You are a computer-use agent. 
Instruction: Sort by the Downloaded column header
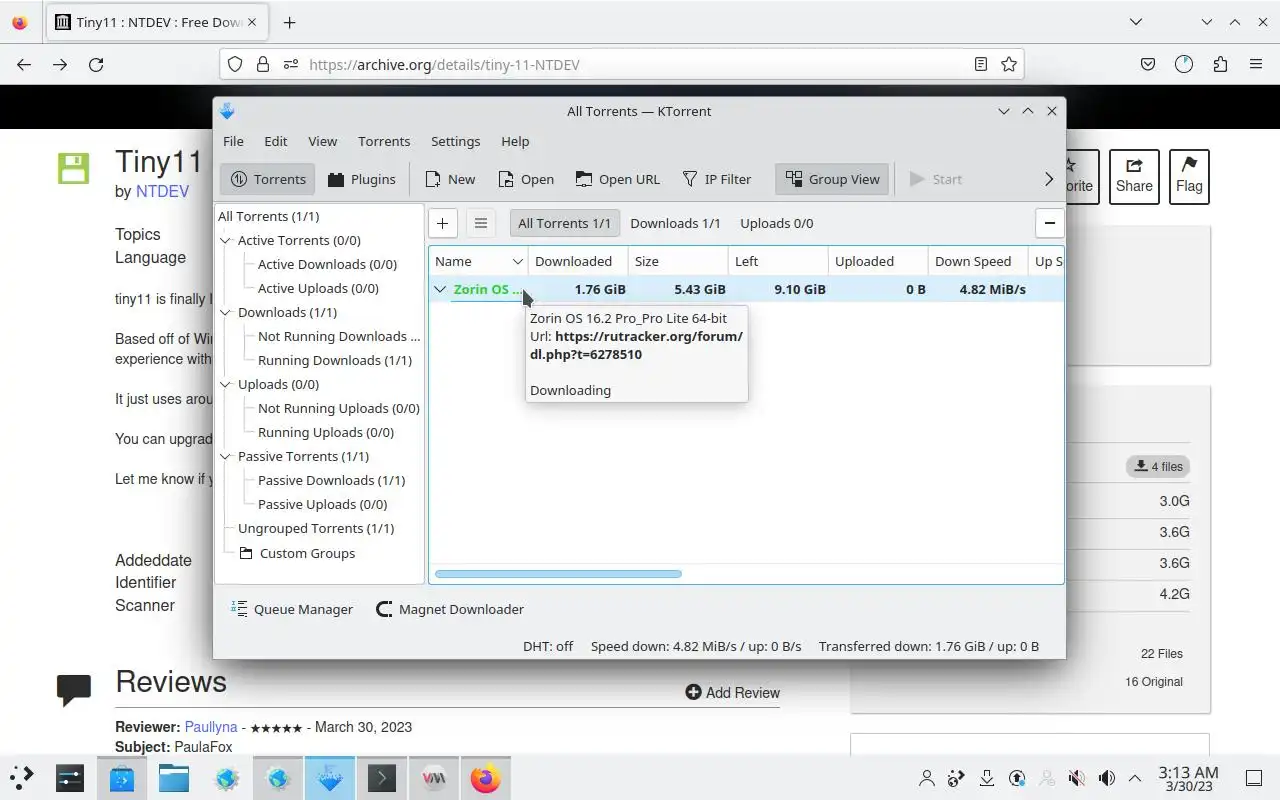578,261
